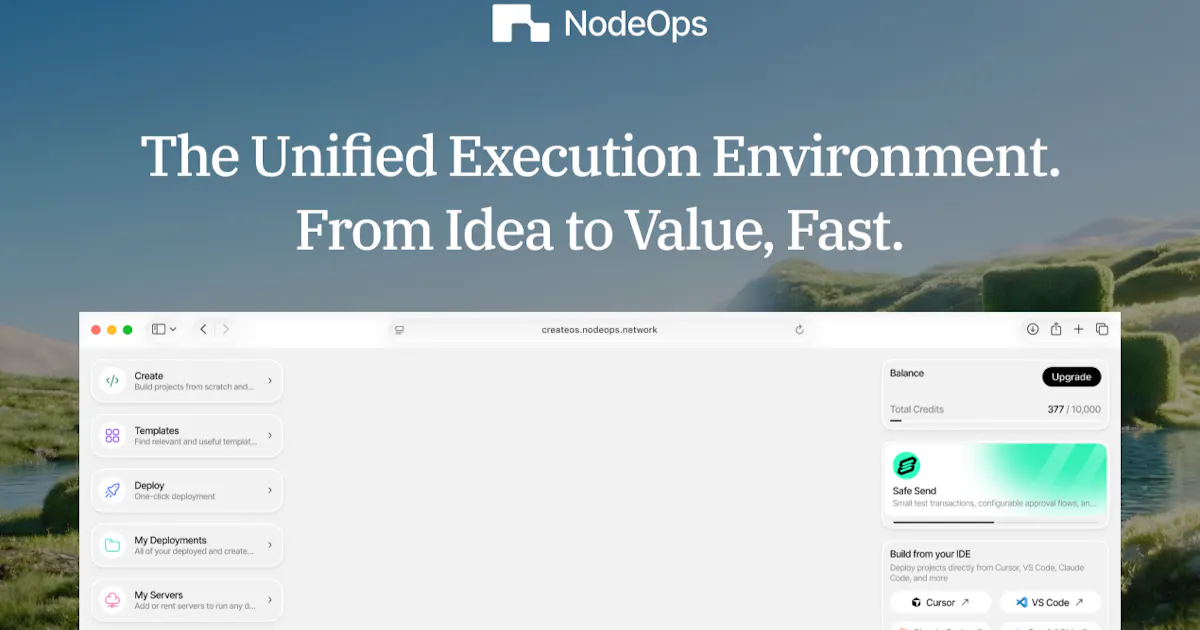Screen dimensions: 1200x630
Task: Click the Cursor cube logo icon
Action: [x=916, y=603]
